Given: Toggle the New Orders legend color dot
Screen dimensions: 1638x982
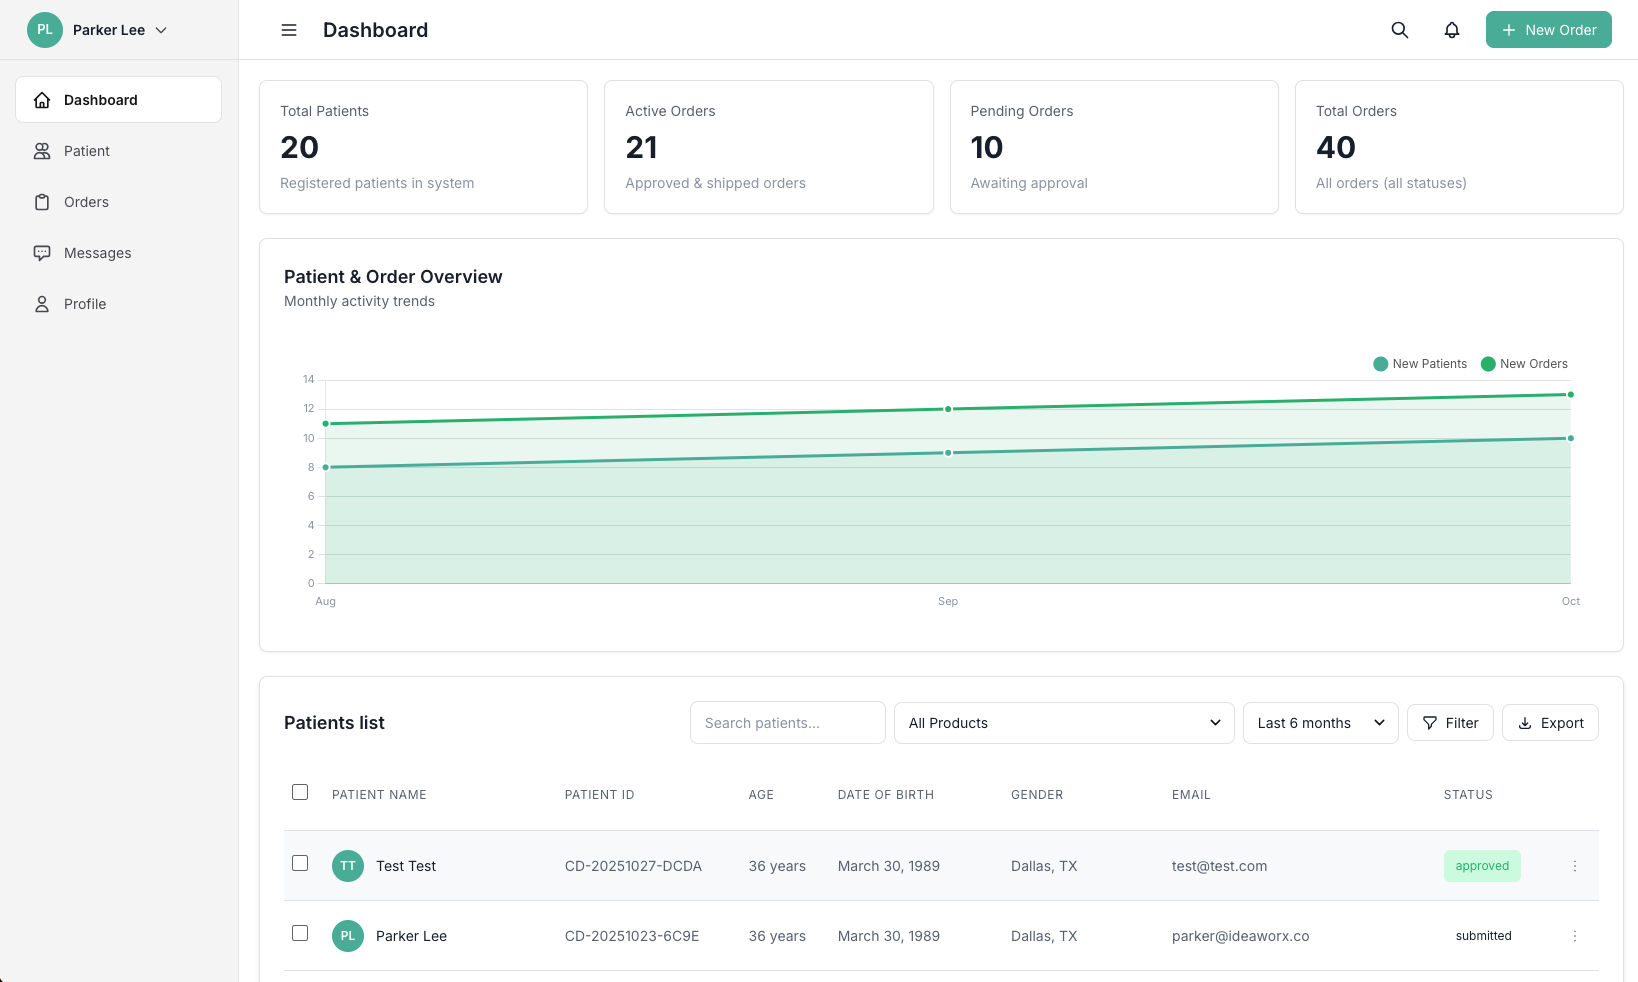Looking at the screenshot, I should click(1488, 364).
